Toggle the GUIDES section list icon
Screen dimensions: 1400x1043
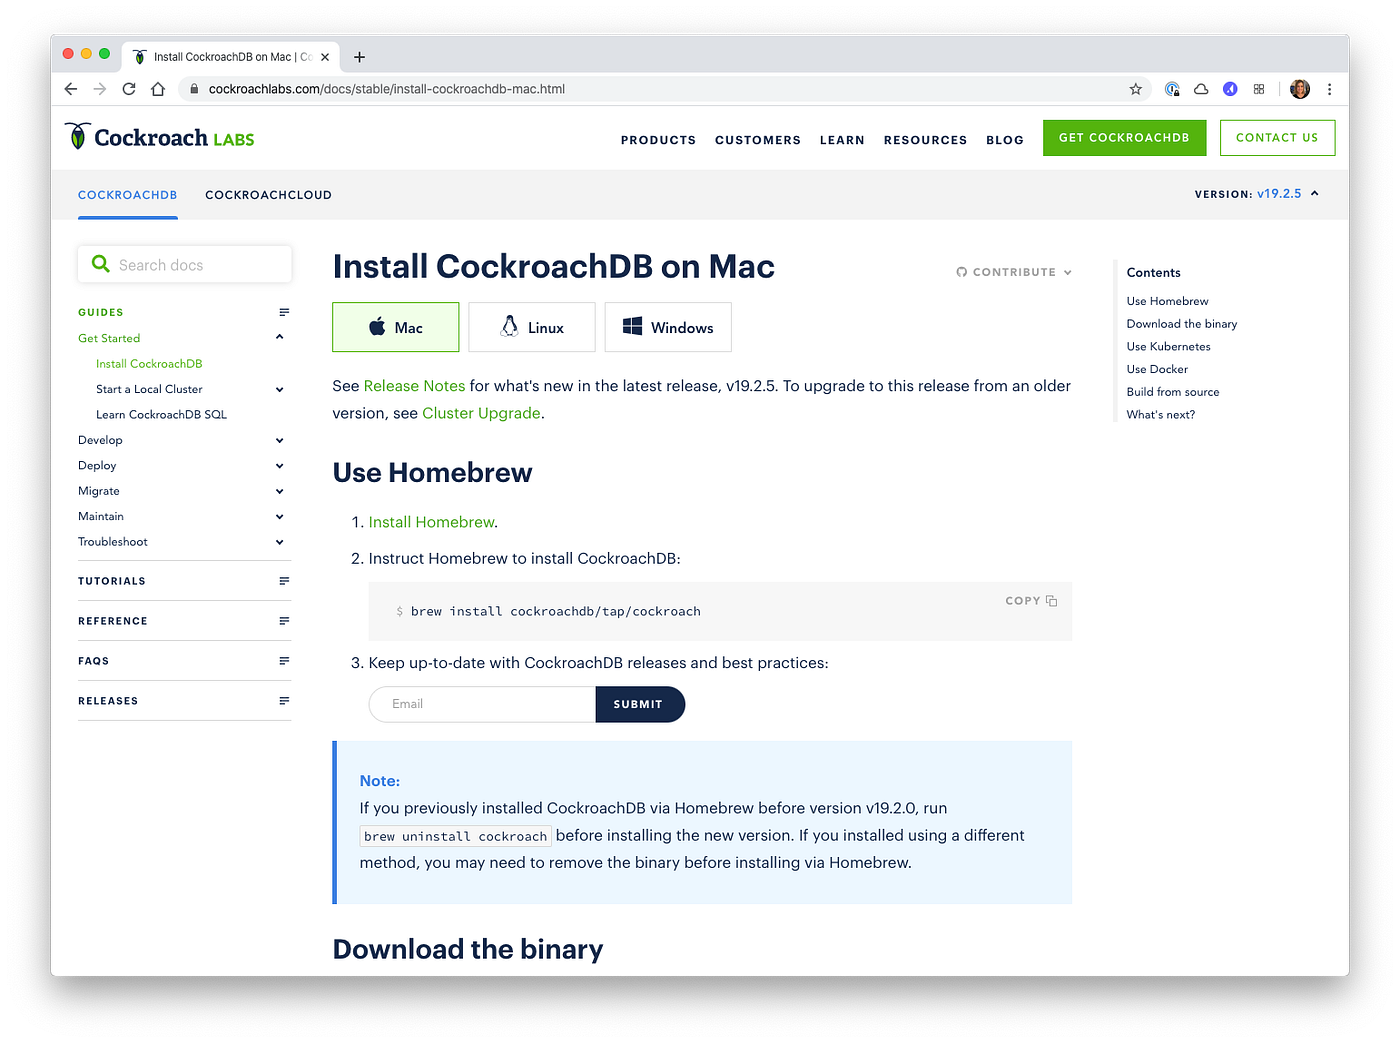[284, 312]
